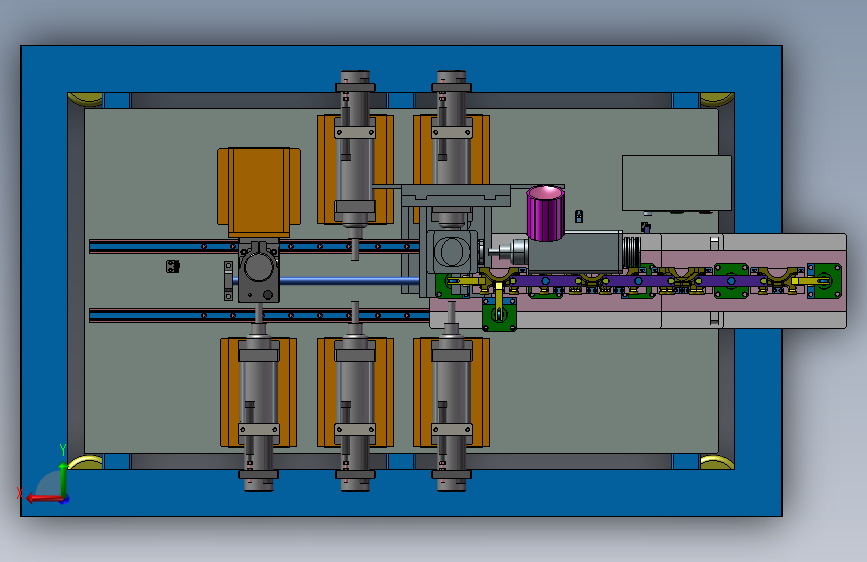Select the outer blue base plate

(401, 69)
